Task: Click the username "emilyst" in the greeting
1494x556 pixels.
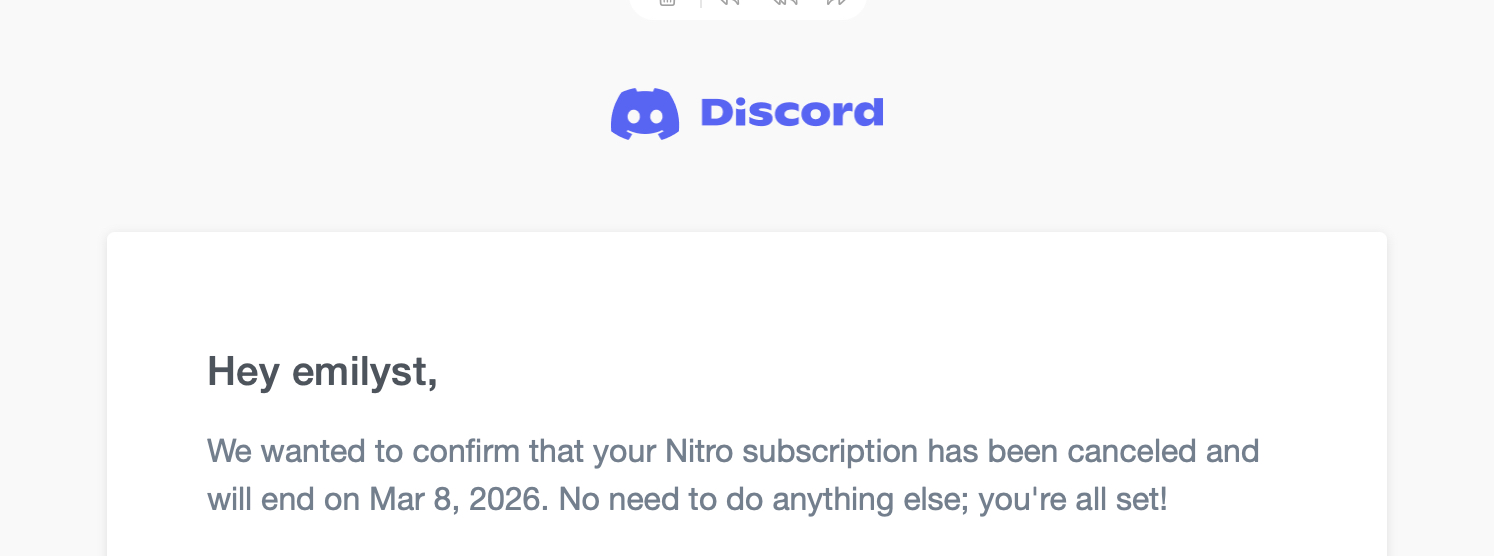Action: [x=364, y=372]
